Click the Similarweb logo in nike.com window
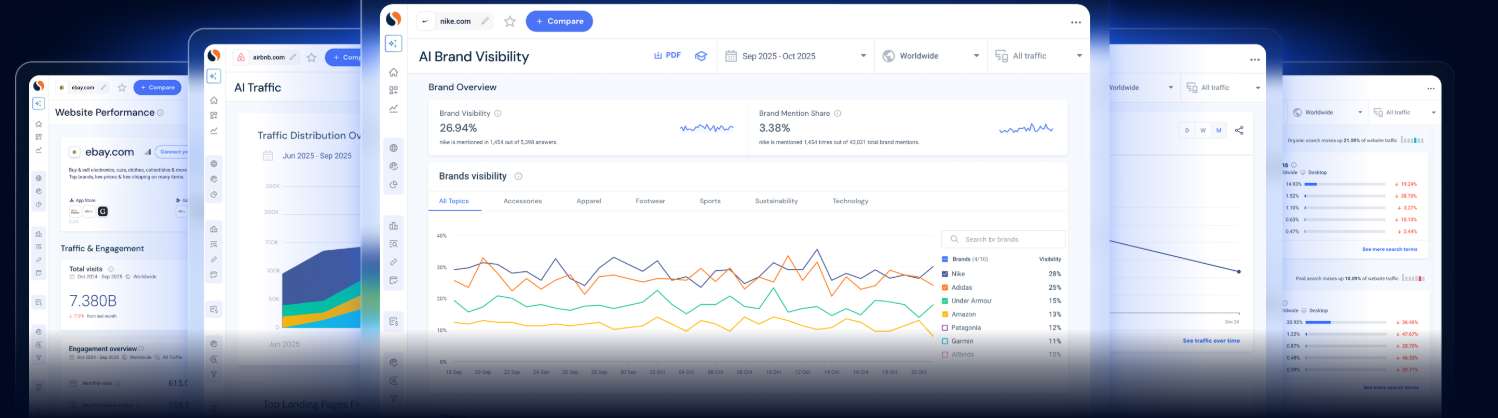 393,19
